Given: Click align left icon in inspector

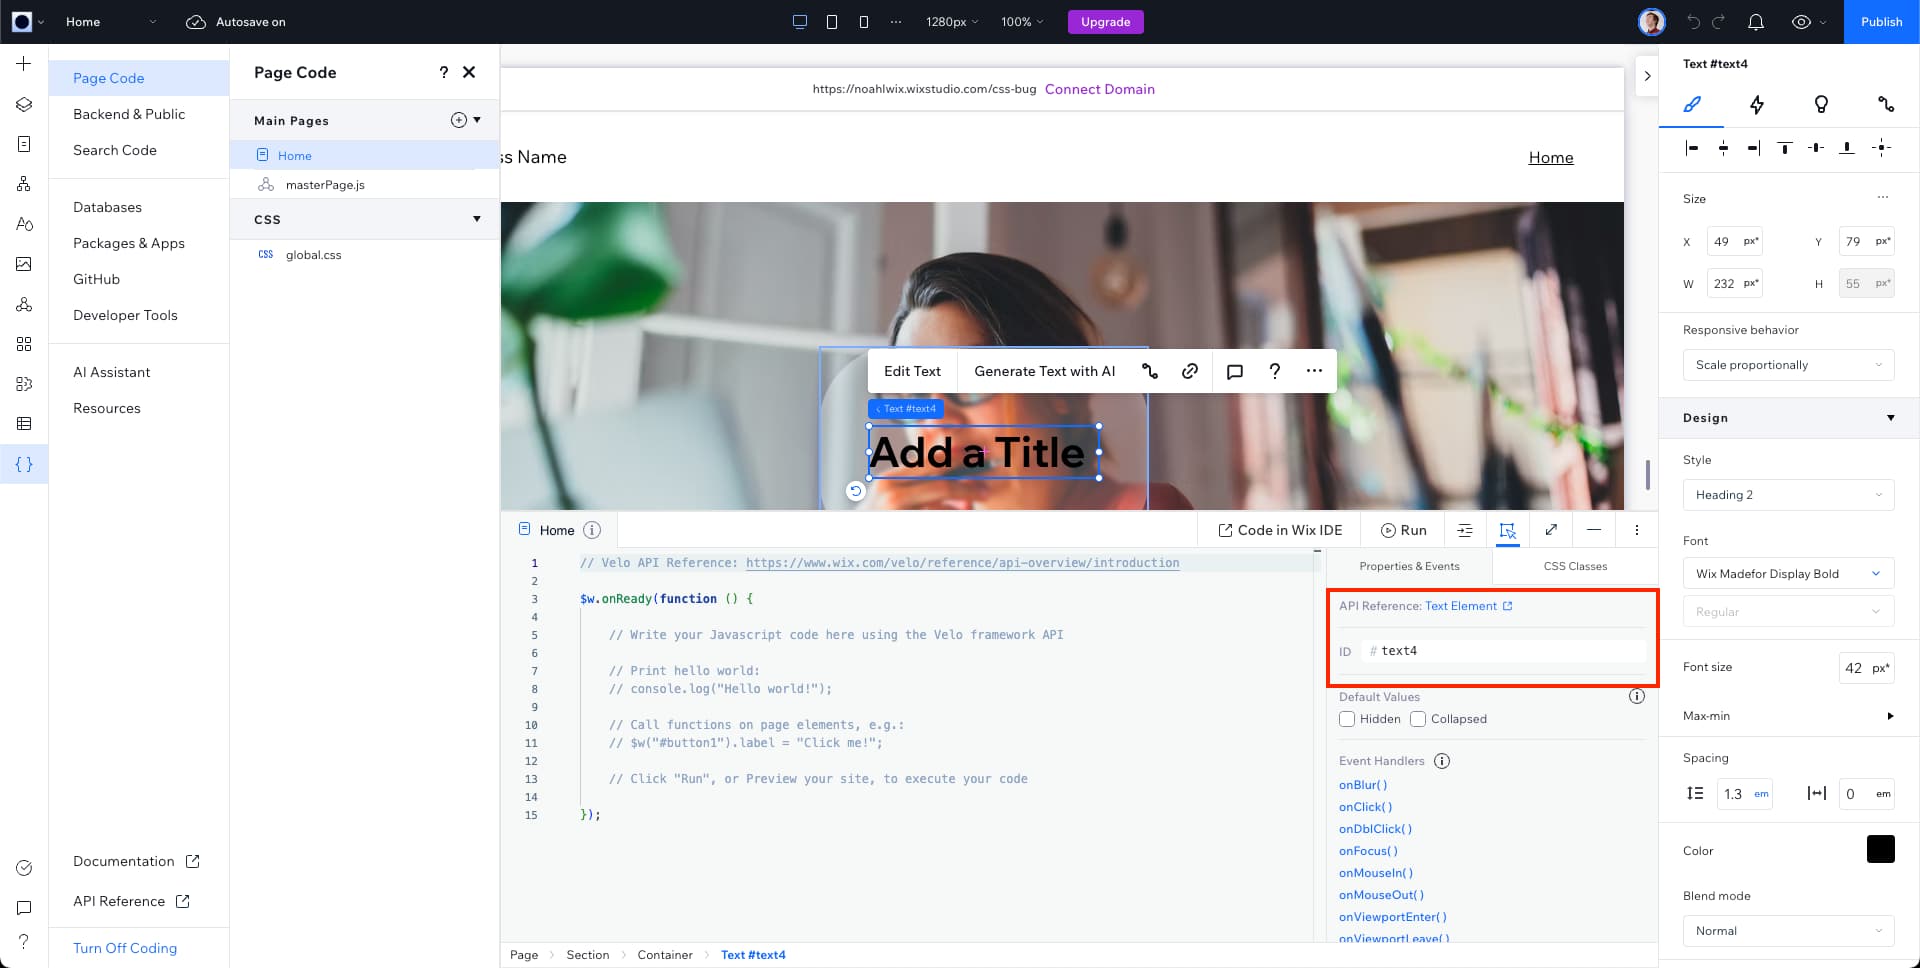Looking at the screenshot, I should [1692, 148].
